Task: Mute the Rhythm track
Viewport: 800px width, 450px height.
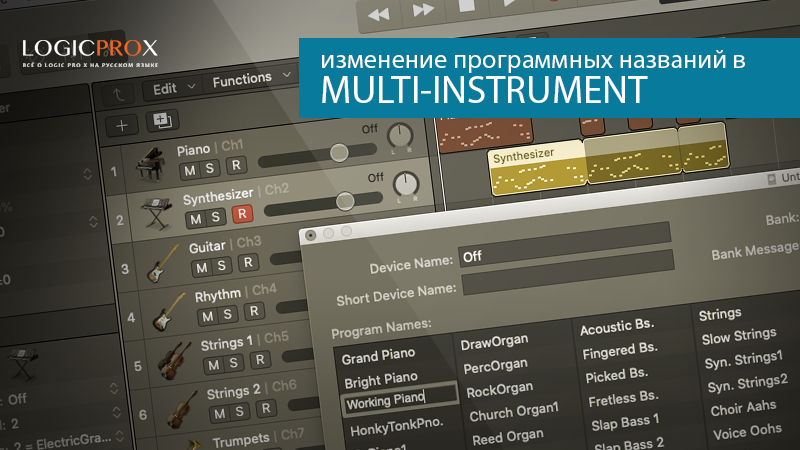Action: pos(208,316)
